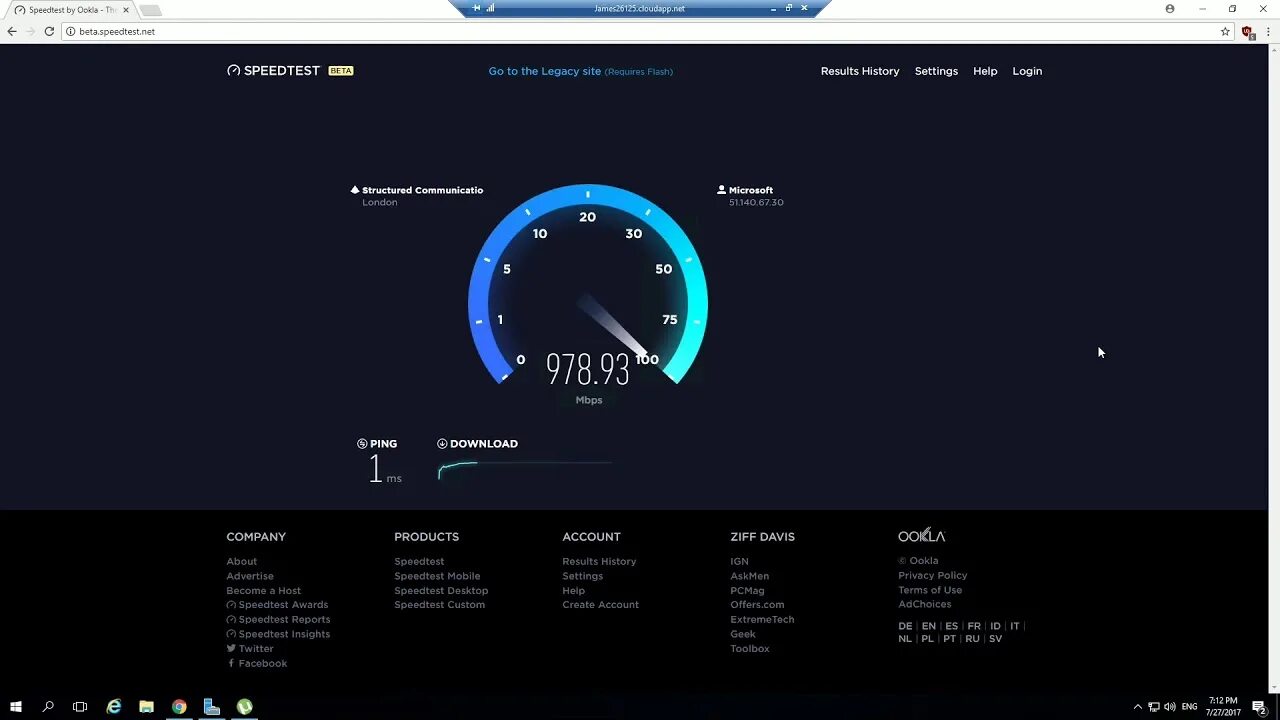
Task: Open AskMen footer link
Action: [749, 576]
